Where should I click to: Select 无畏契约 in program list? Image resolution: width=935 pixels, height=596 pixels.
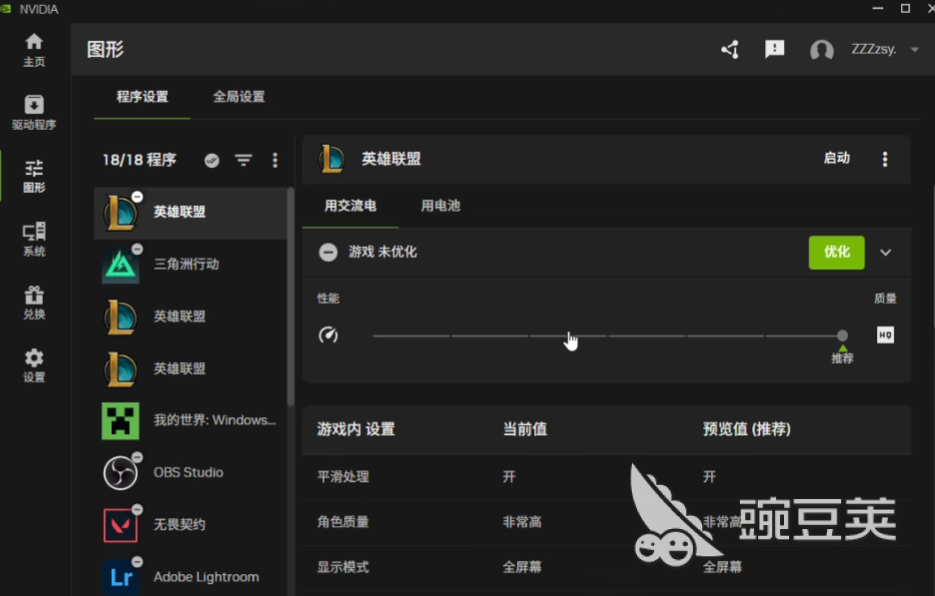(x=190, y=525)
